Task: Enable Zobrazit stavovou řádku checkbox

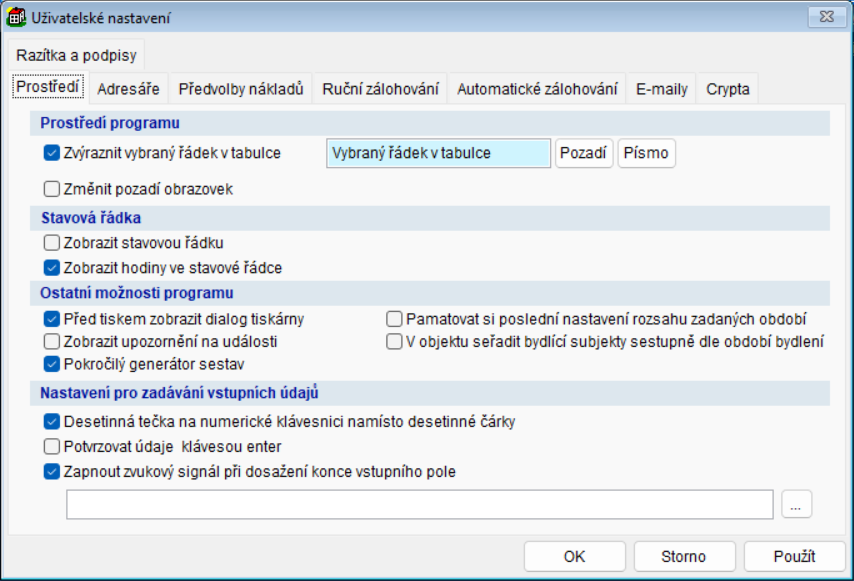Action: tap(52, 243)
